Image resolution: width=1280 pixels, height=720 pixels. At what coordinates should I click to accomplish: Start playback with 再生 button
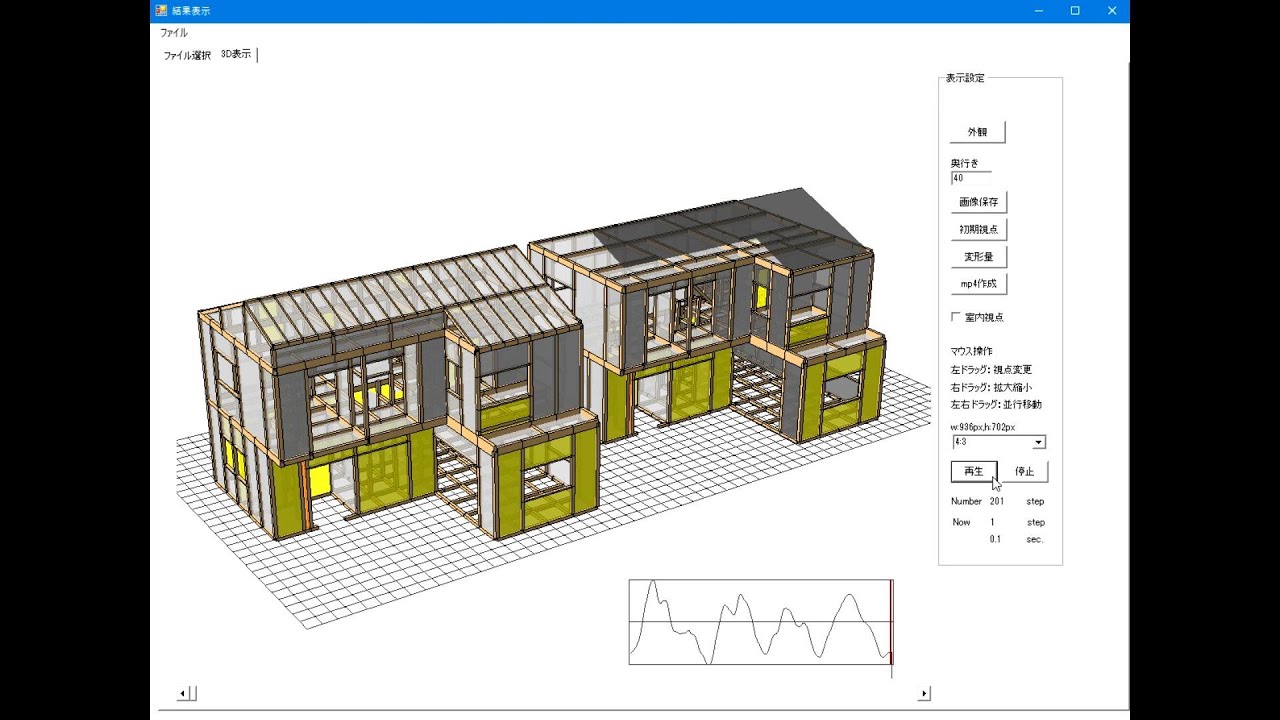point(974,471)
